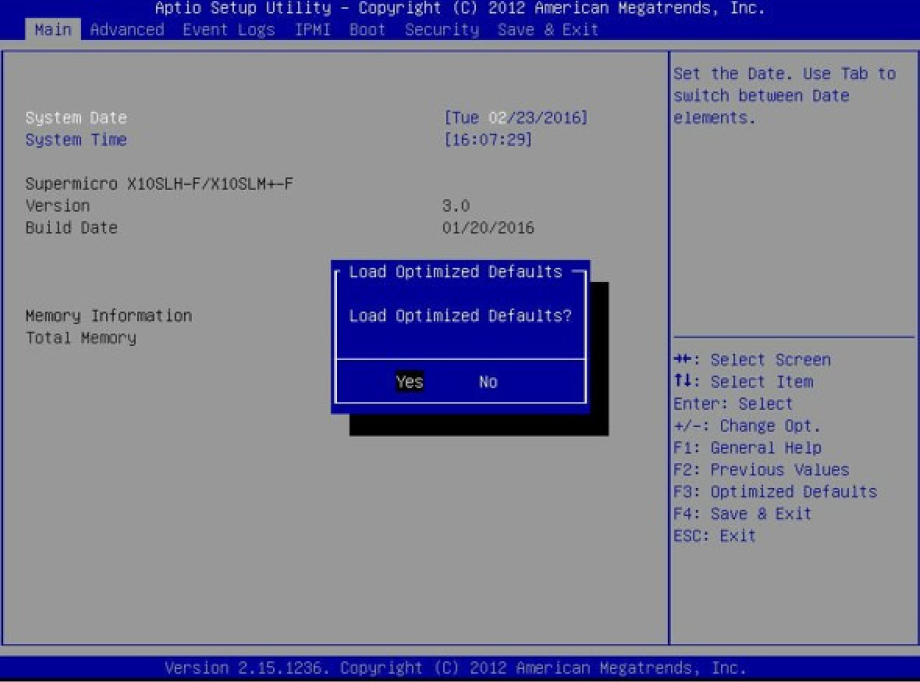Click the 'F1: General Help' hint
920x682 pixels.
tap(747, 448)
